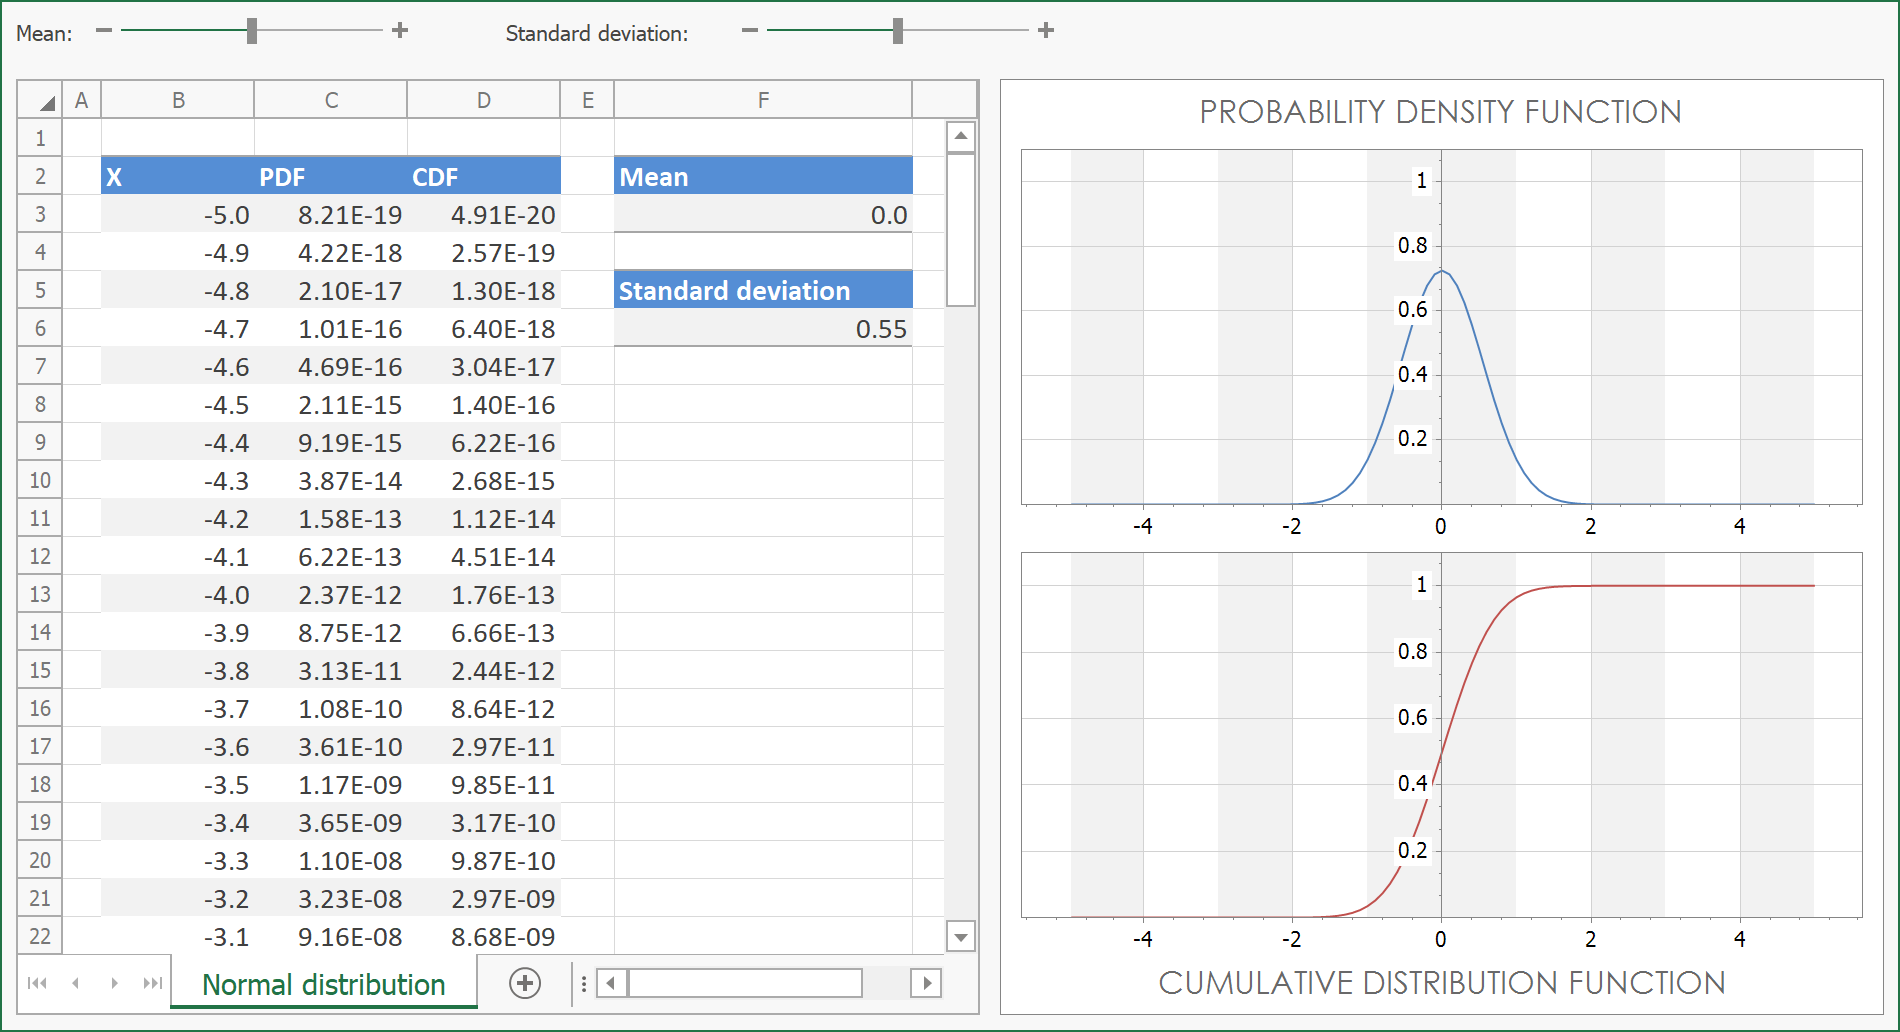Add a new sheet with plus icon
This screenshot has height=1032, width=1900.
pyautogui.click(x=525, y=983)
